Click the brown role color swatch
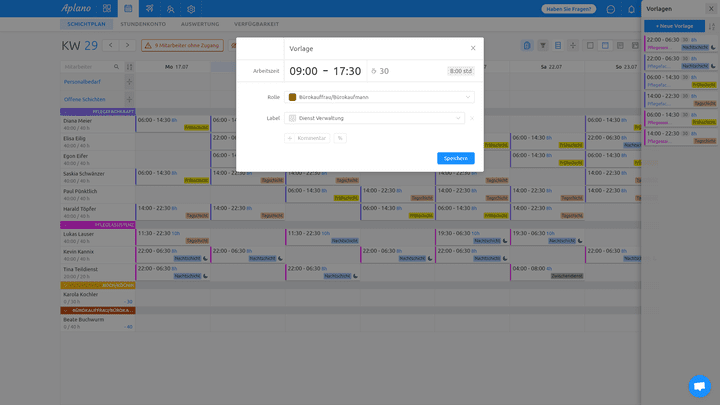Screen dimensions: 720x405 (x=292, y=97)
